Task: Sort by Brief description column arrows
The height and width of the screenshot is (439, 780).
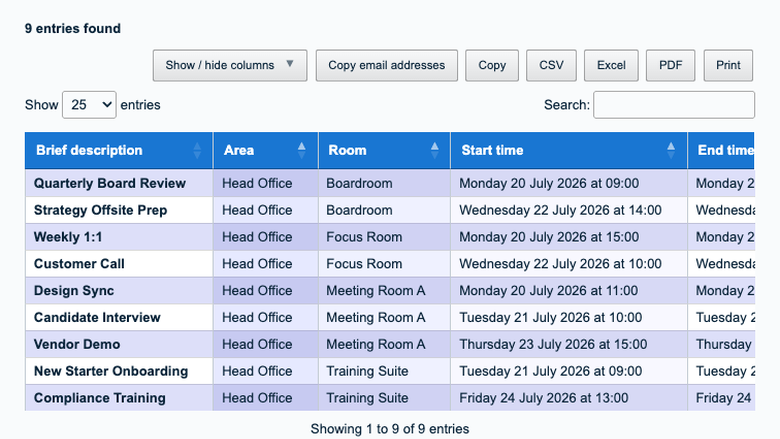Action: pos(197,150)
